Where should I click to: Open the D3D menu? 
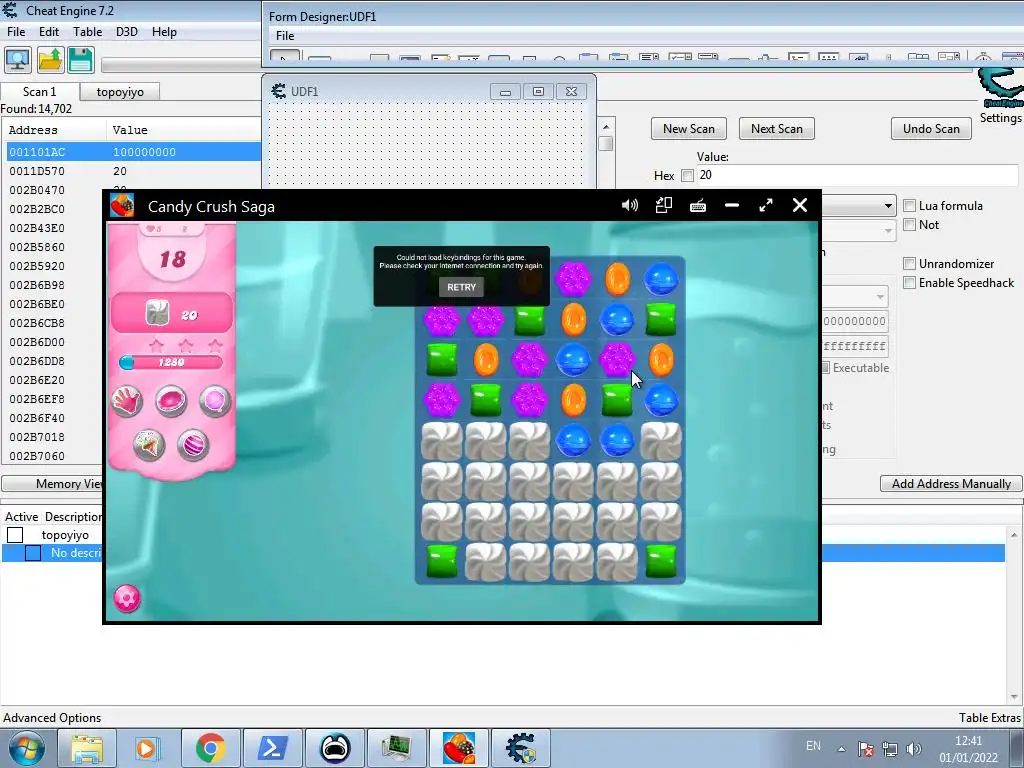tap(127, 32)
